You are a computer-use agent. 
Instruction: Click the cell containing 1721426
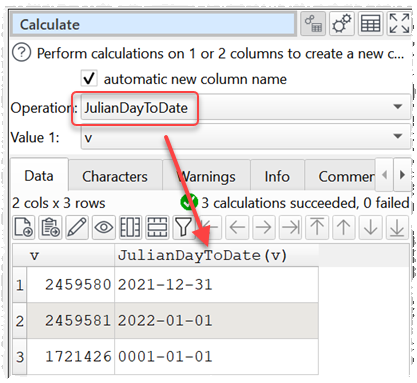click(71, 357)
